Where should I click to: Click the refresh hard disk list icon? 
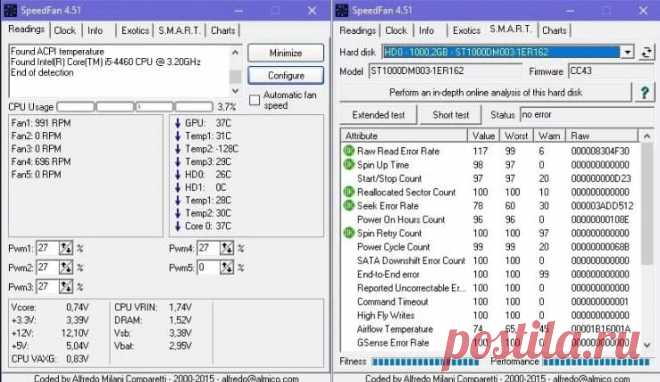[646, 52]
